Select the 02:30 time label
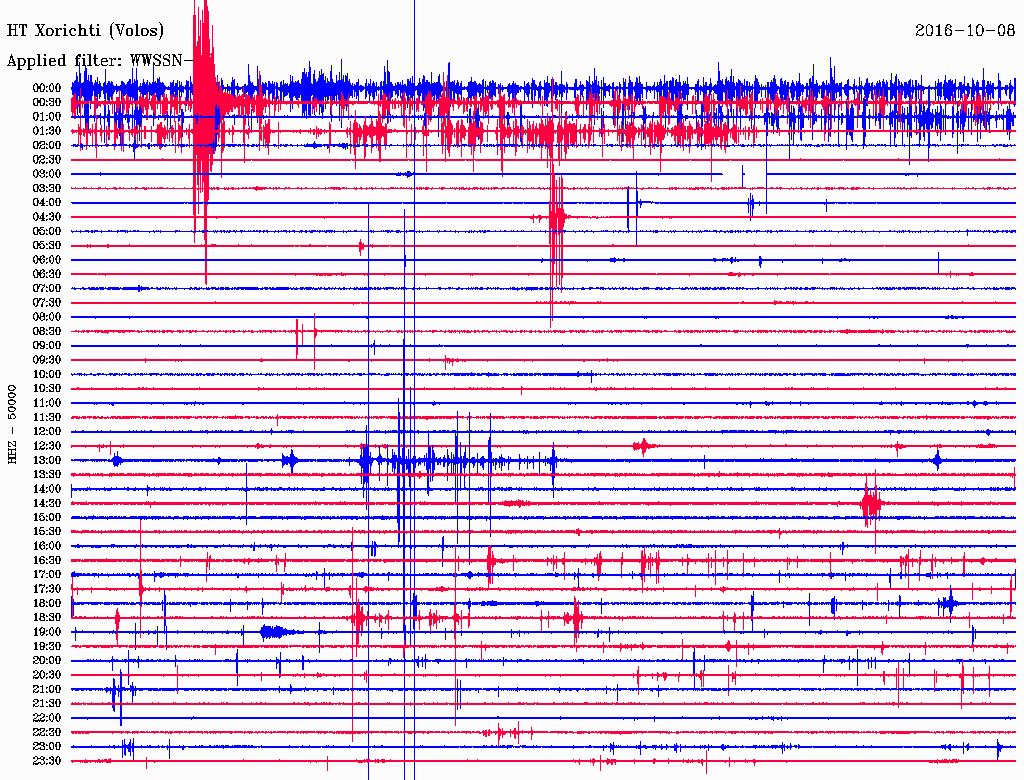 [47, 159]
